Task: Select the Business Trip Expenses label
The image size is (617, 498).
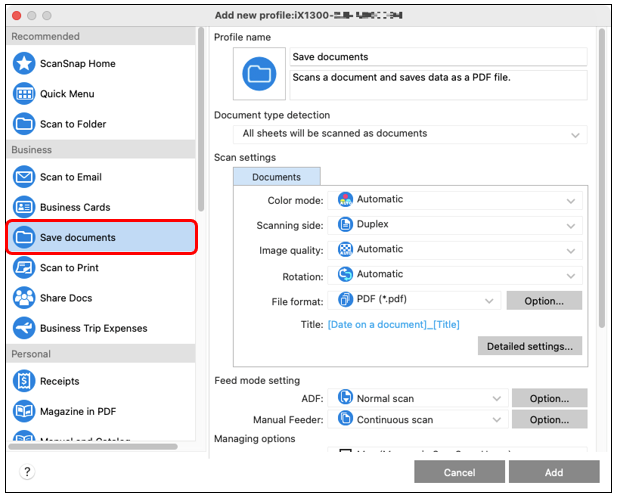Action: point(94,328)
